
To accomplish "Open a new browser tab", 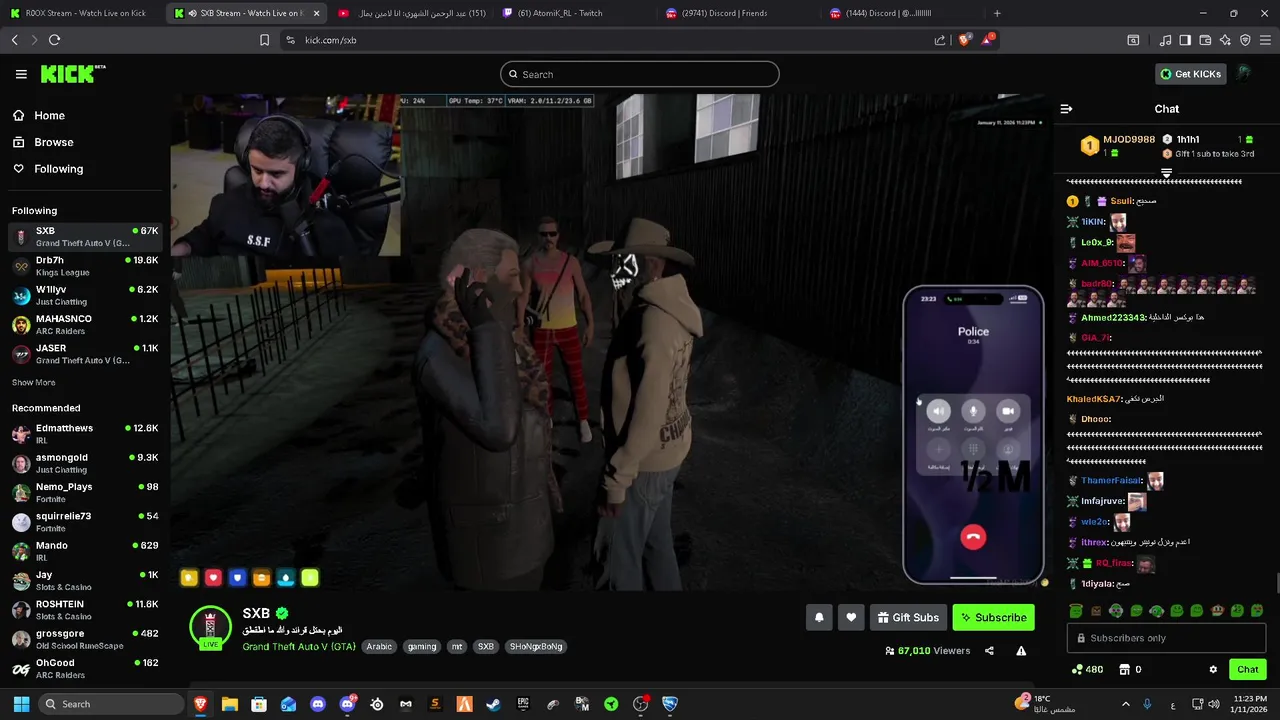I will click(997, 13).
